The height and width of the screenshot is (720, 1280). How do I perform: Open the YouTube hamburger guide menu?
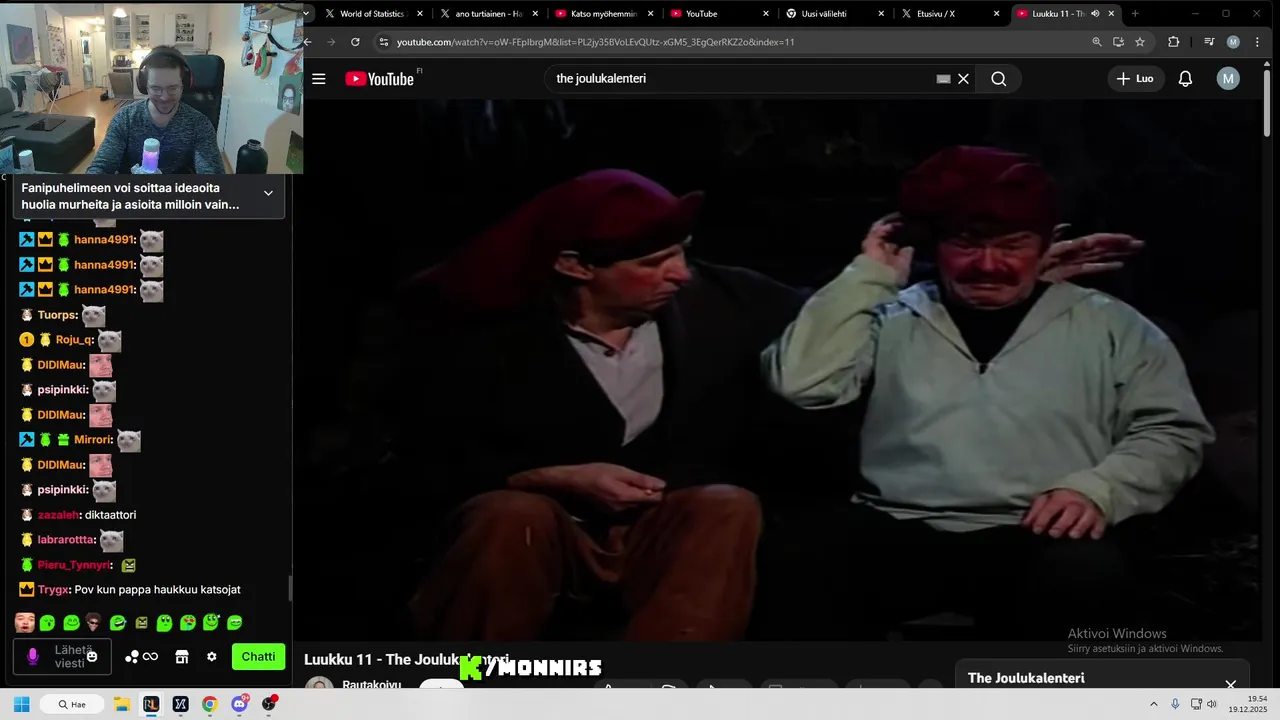319,79
